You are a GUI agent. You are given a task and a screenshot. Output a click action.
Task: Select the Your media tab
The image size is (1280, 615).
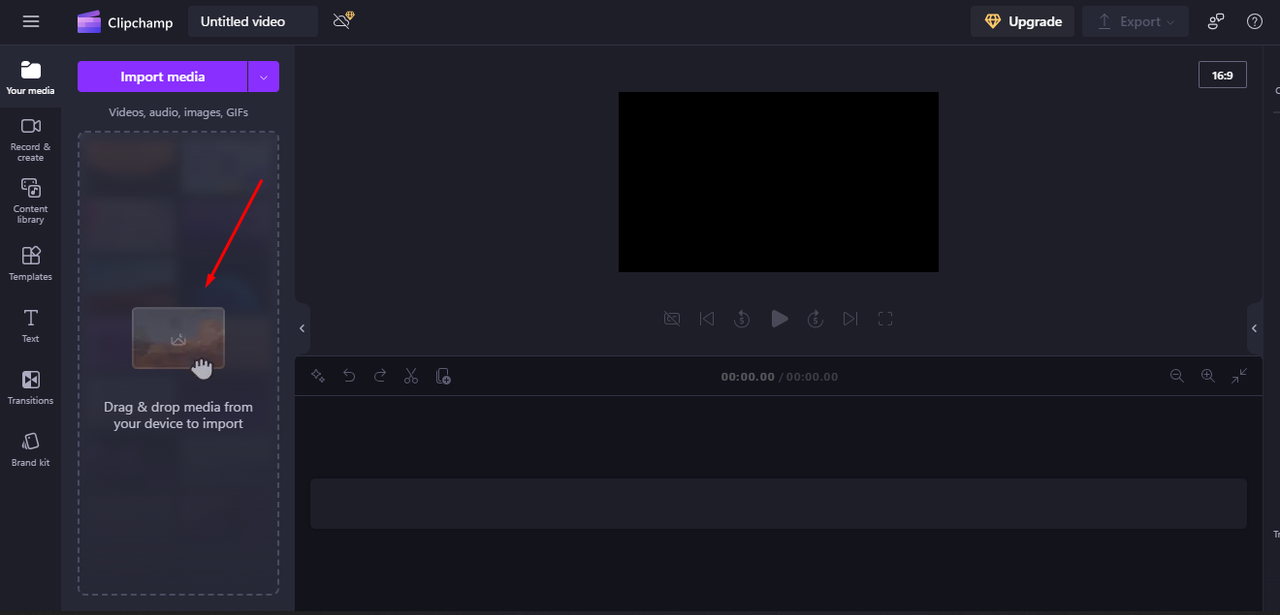[30, 78]
